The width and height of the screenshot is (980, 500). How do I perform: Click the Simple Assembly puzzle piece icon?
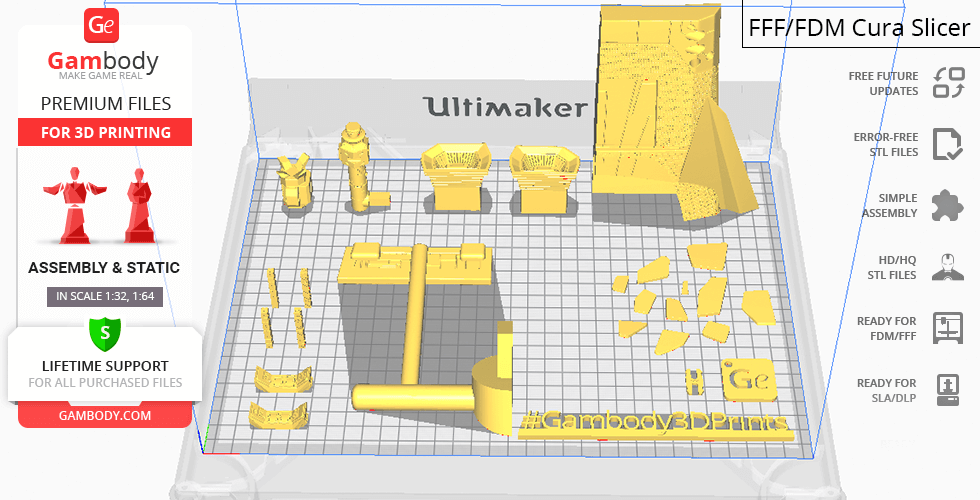click(x=947, y=206)
